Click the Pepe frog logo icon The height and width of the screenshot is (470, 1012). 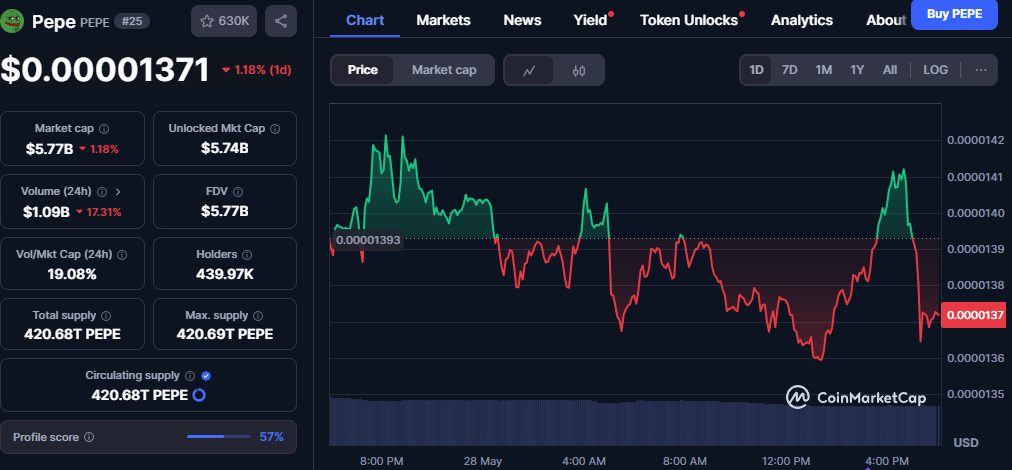coord(12,21)
